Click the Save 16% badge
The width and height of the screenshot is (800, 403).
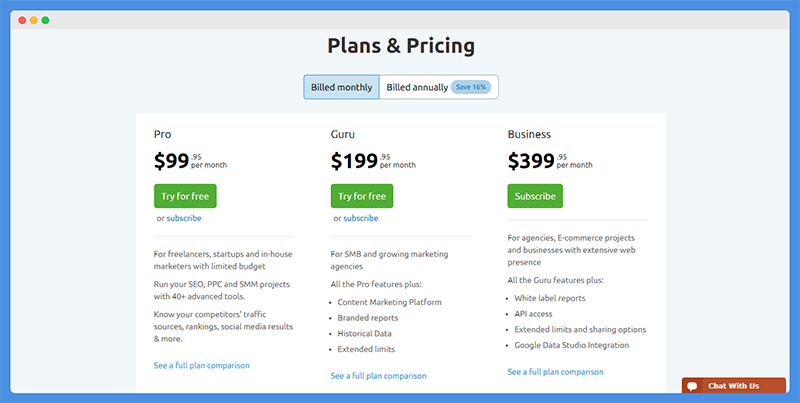470,87
